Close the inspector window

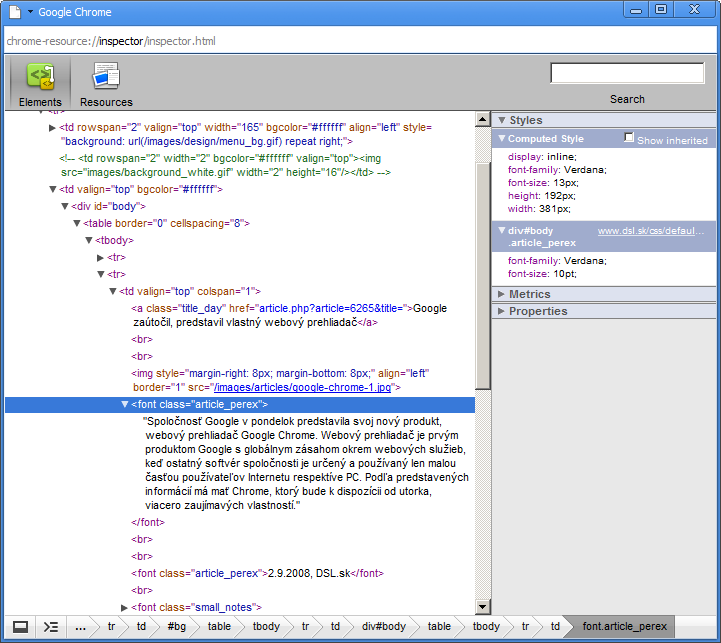(x=694, y=10)
